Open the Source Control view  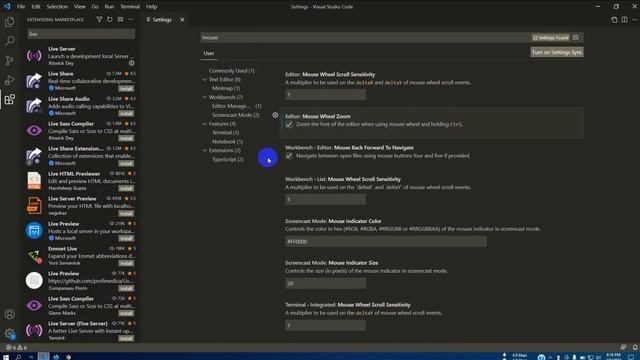(9, 60)
